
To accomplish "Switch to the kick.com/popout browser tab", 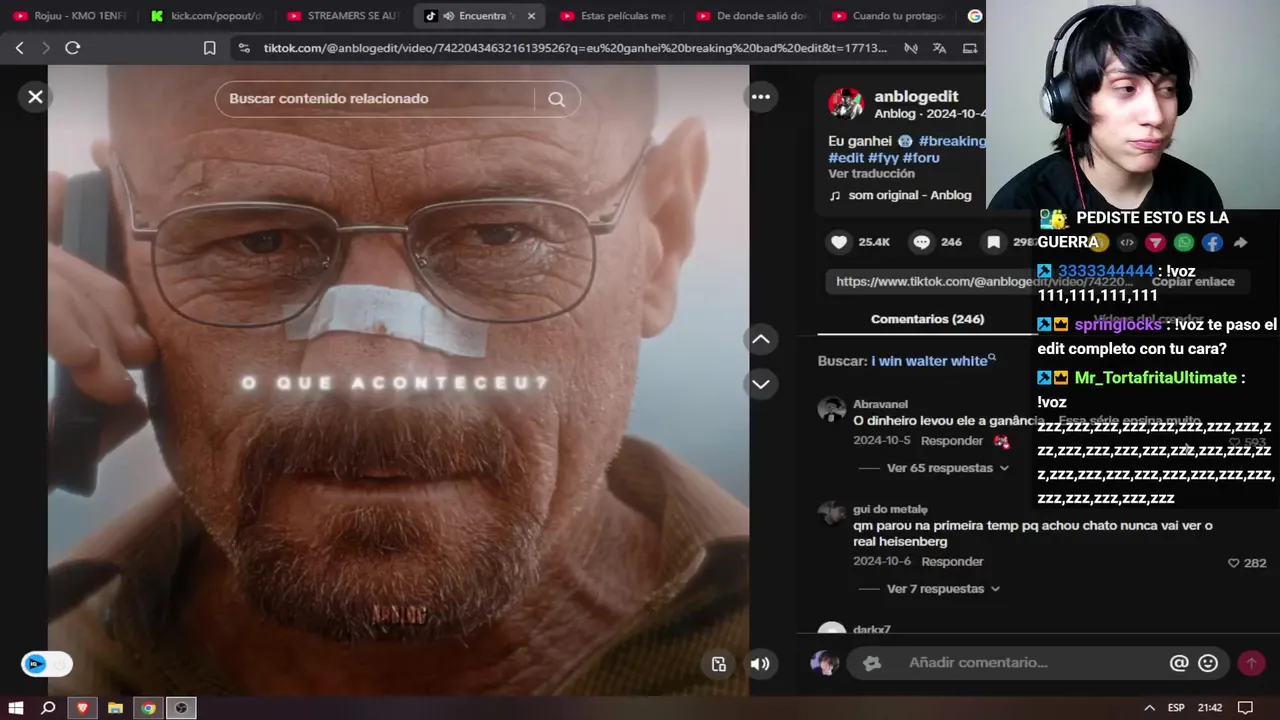I will tap(206, 16).
